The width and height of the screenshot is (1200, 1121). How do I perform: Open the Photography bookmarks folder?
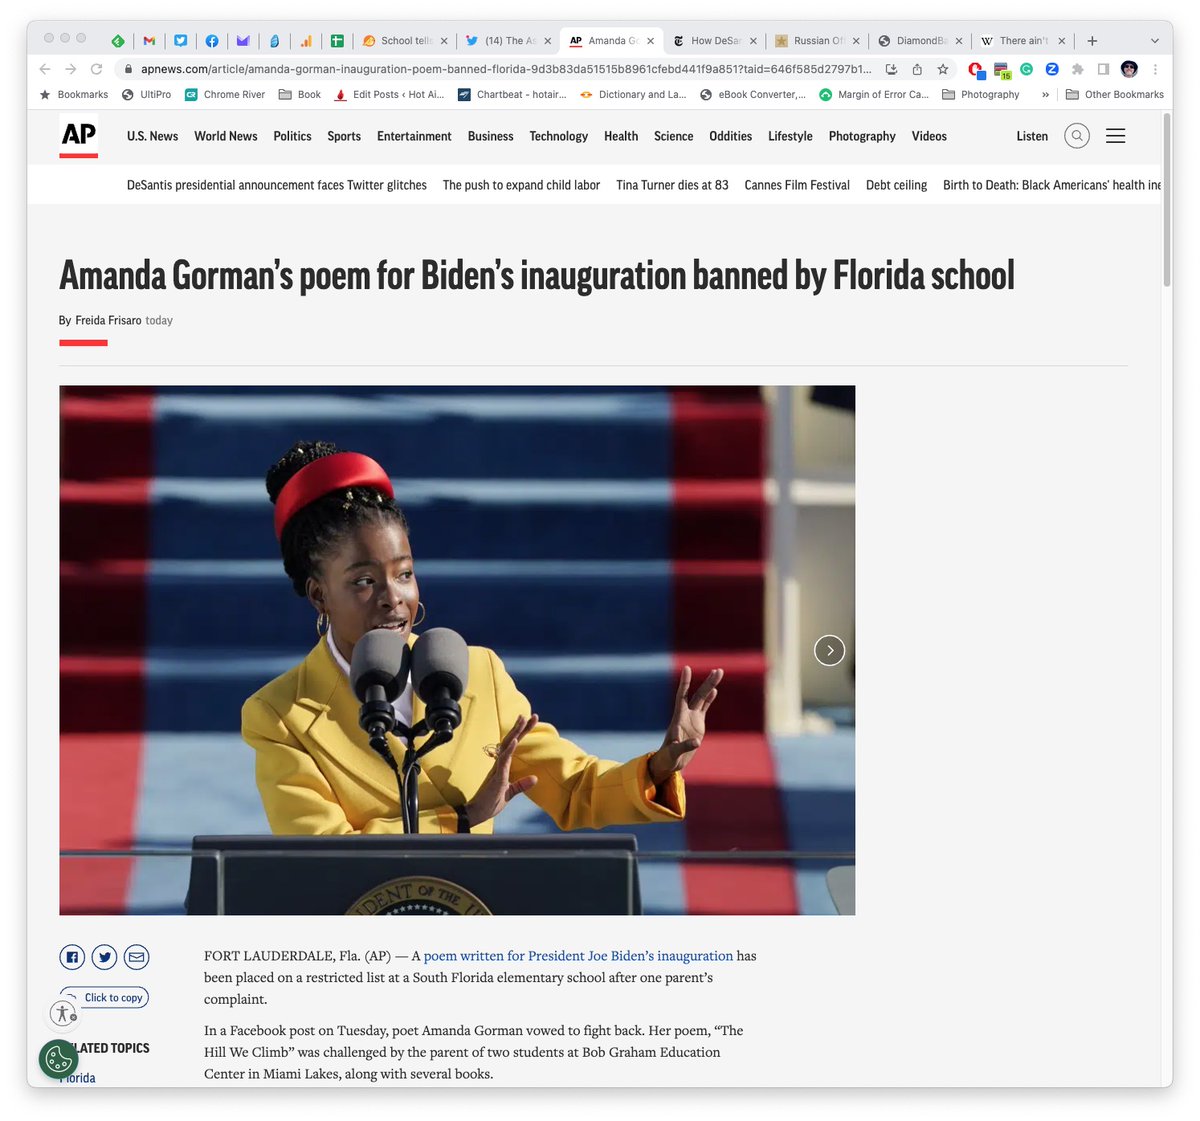pyautogui.click(x=981, y=95)
